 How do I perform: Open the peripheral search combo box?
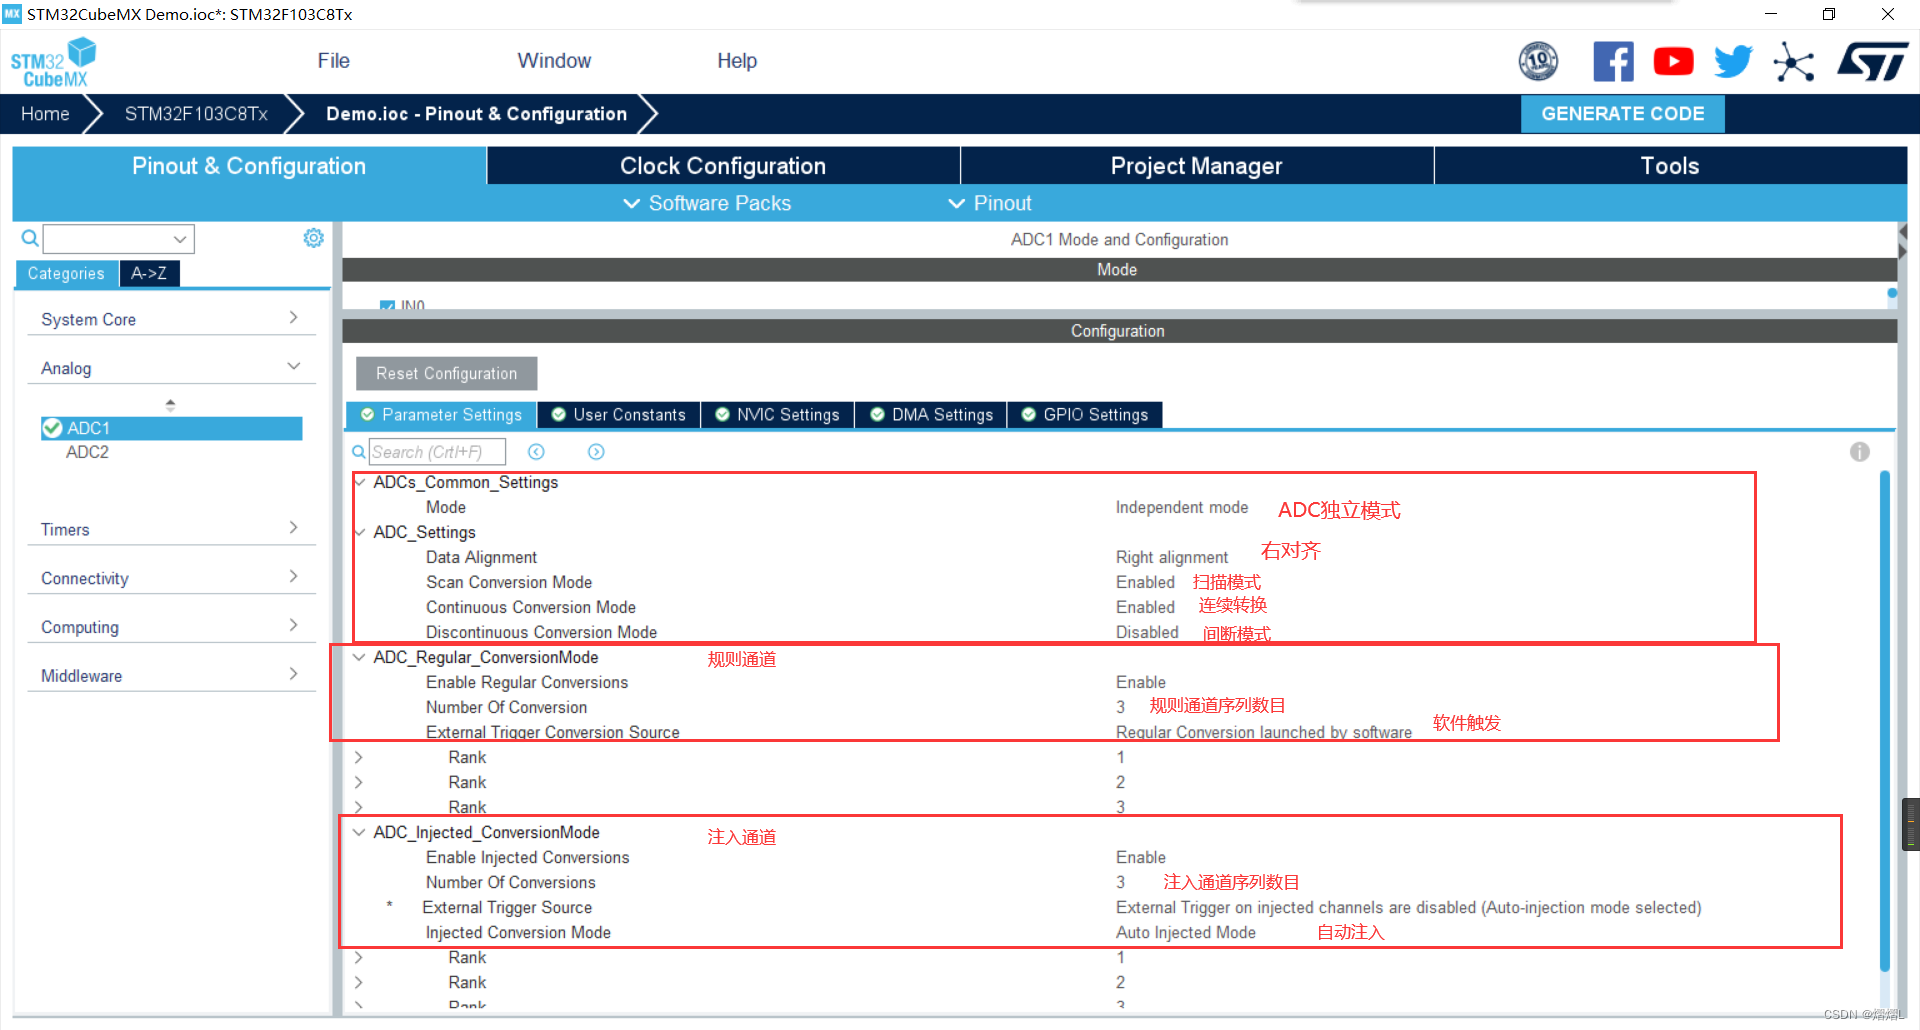coord(118,239)
